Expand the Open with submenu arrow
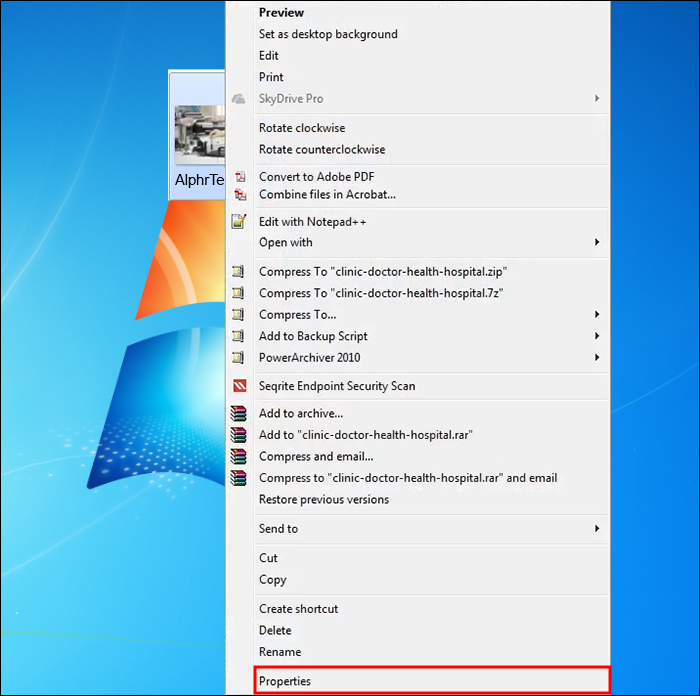700x696 pixels. point(597,242)
